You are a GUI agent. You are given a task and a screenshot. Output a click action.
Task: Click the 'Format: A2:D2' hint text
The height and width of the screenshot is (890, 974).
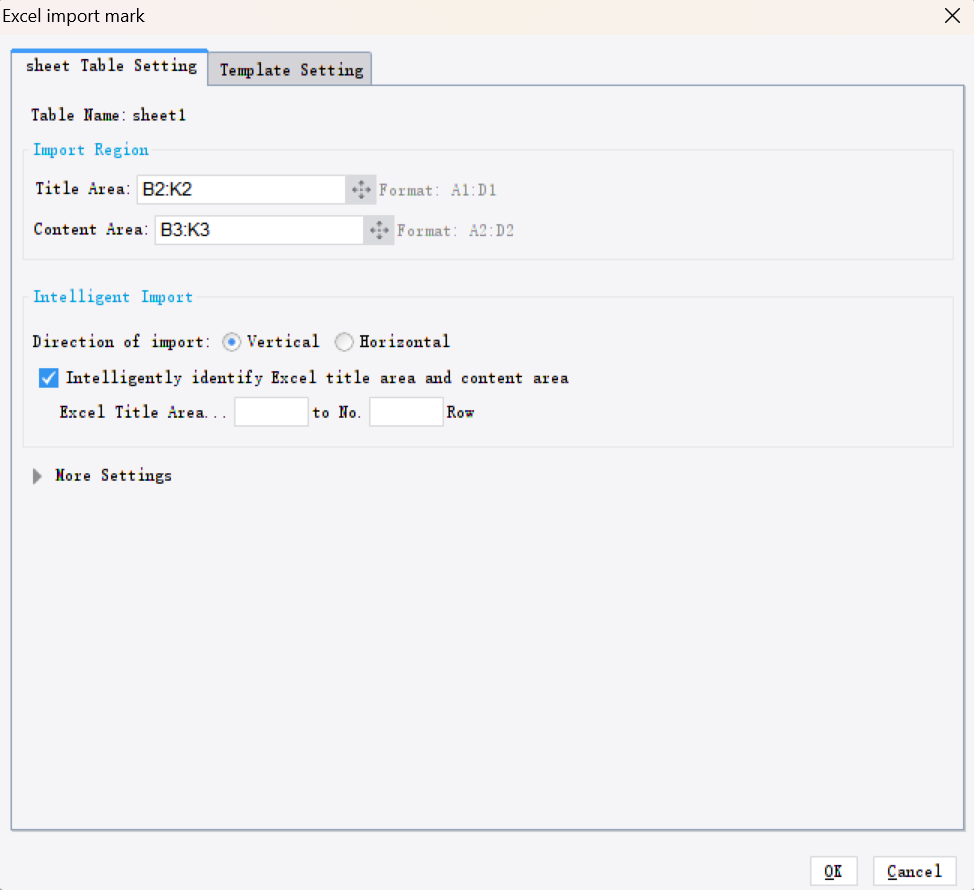pos(456,231)
